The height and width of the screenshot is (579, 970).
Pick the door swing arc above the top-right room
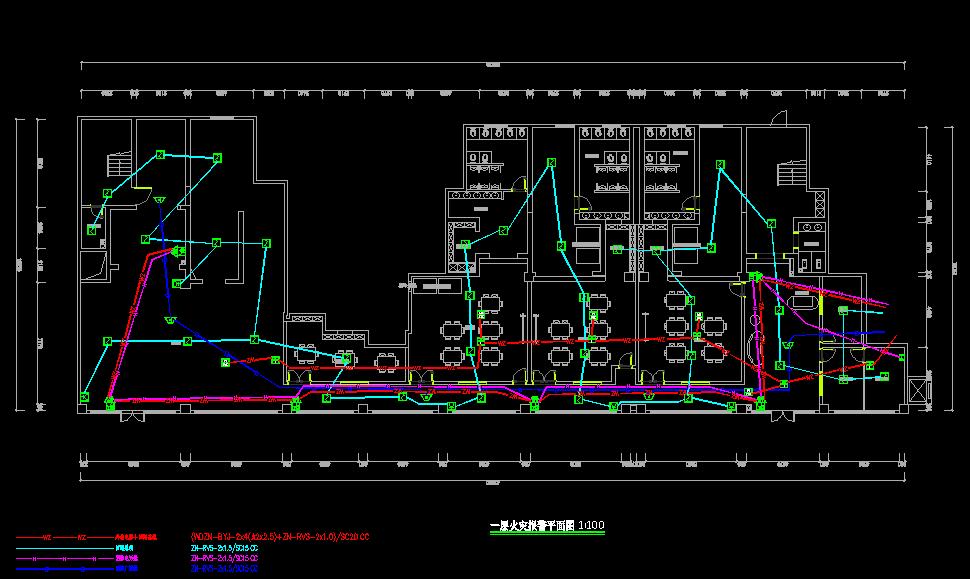click(778, 120)
